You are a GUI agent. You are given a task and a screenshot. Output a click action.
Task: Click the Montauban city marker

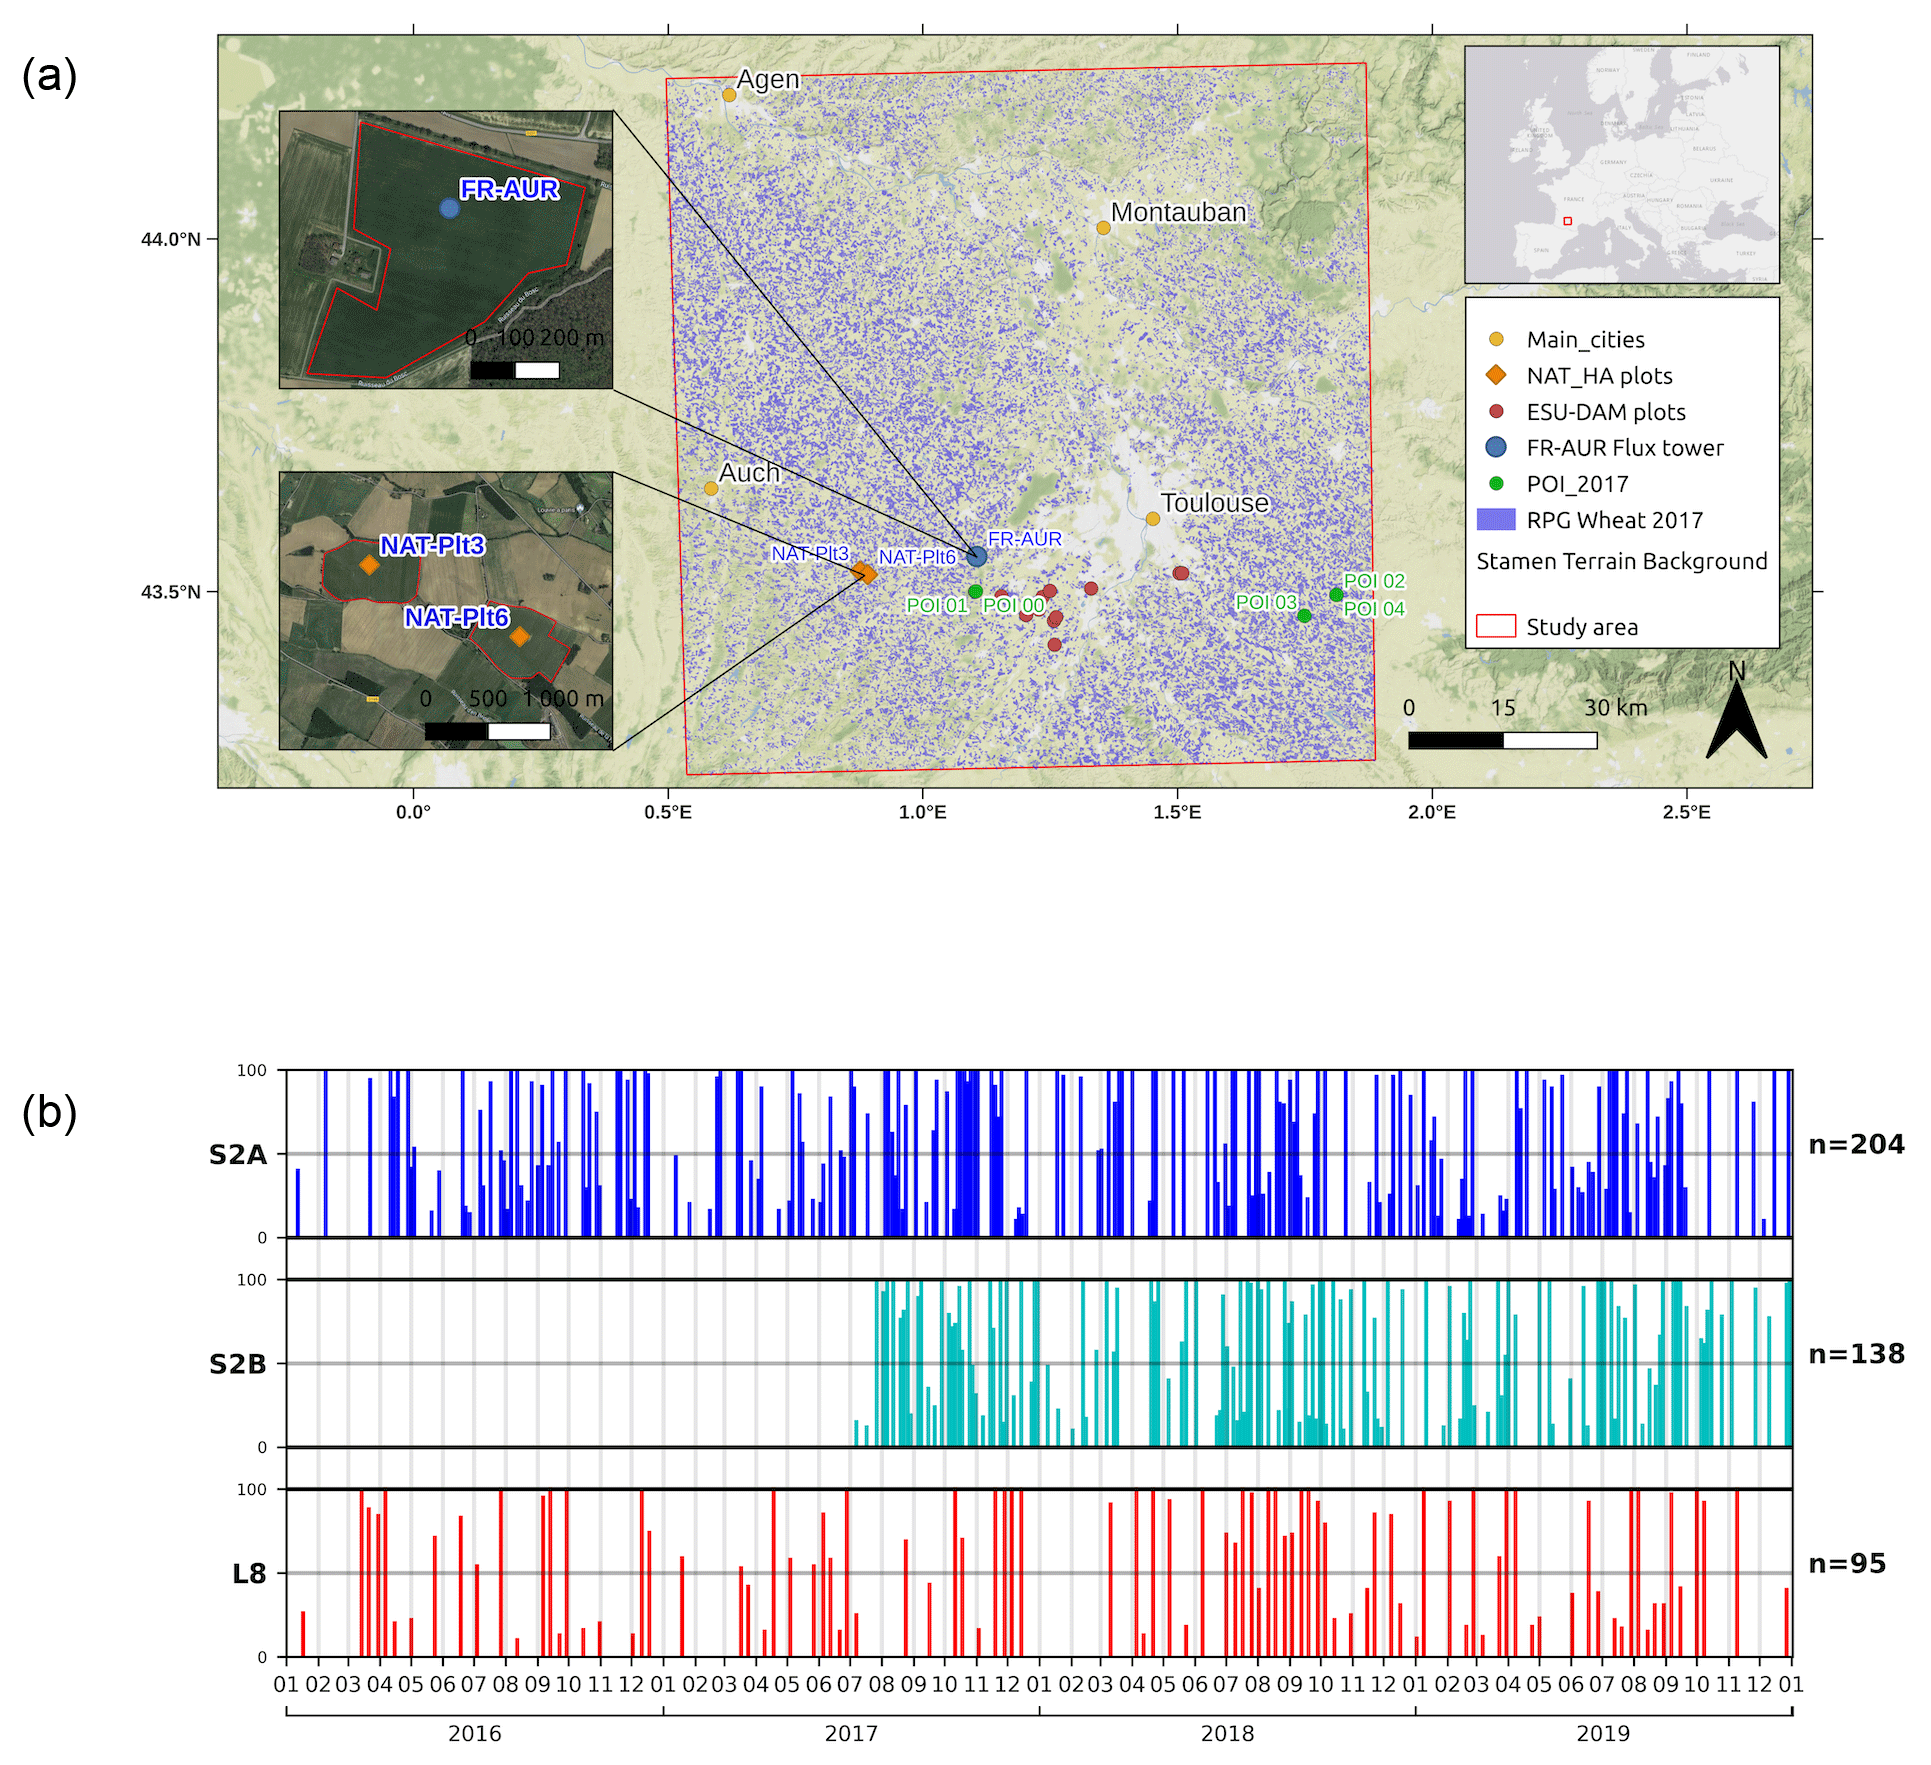click(x=1103, y=228)
